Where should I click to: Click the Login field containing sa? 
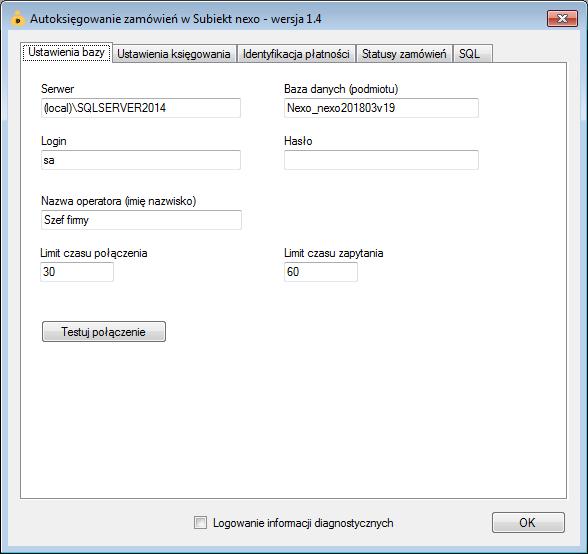[x=141, y=160]
